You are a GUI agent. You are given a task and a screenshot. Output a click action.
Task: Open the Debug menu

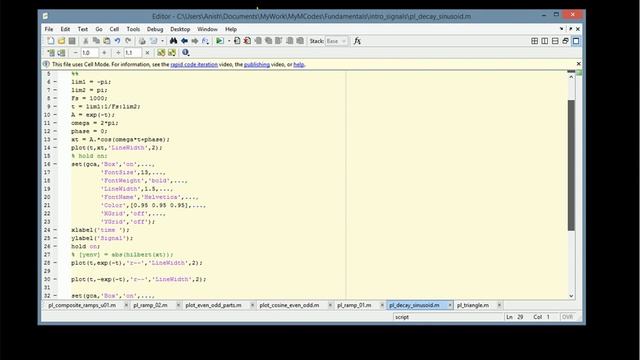click(155, 29)
